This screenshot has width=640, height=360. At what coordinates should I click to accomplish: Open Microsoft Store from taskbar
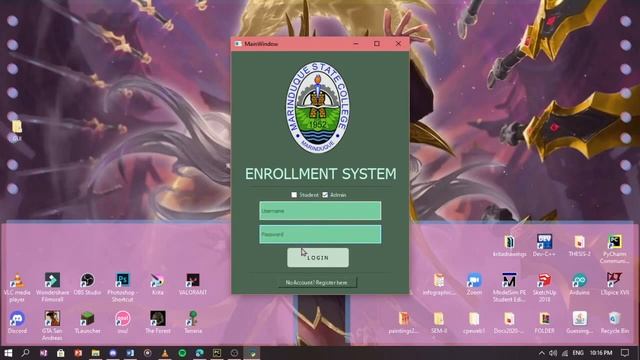60,353
